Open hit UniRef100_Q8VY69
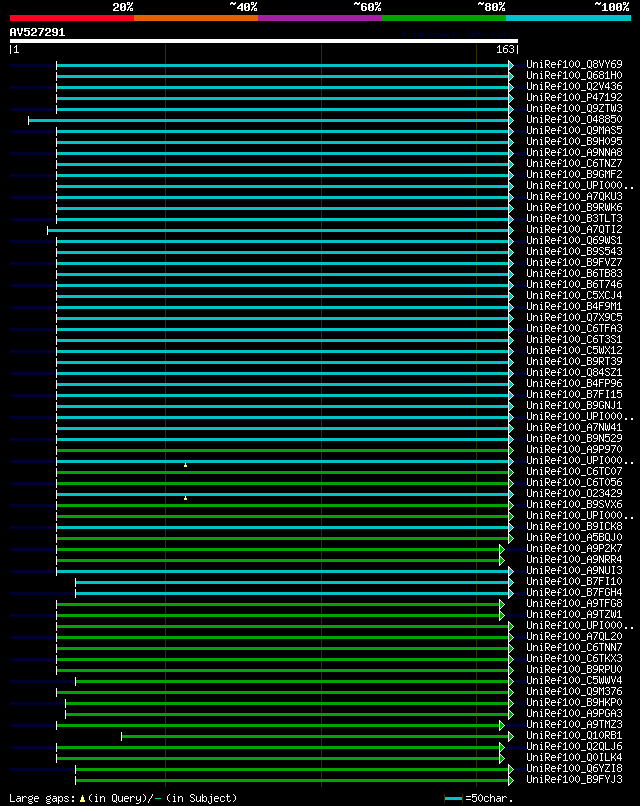Viewport: 640px width, 806px height. click(x=574, y=64)
